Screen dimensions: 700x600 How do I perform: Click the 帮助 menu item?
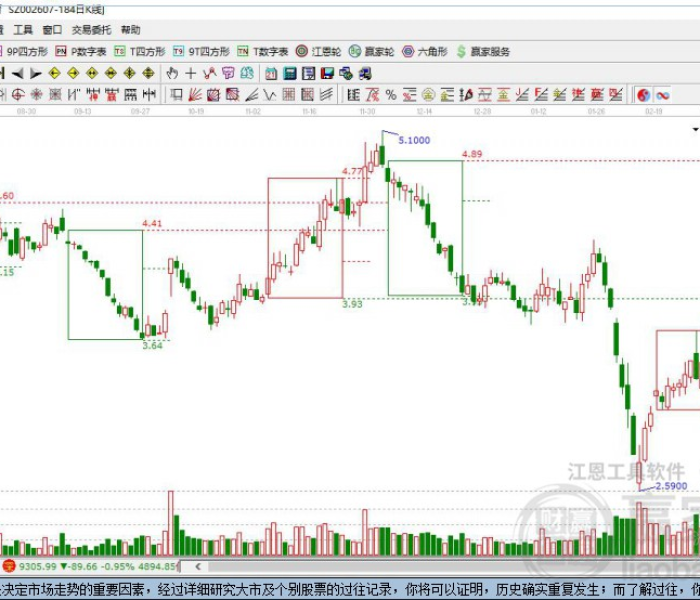131,30
